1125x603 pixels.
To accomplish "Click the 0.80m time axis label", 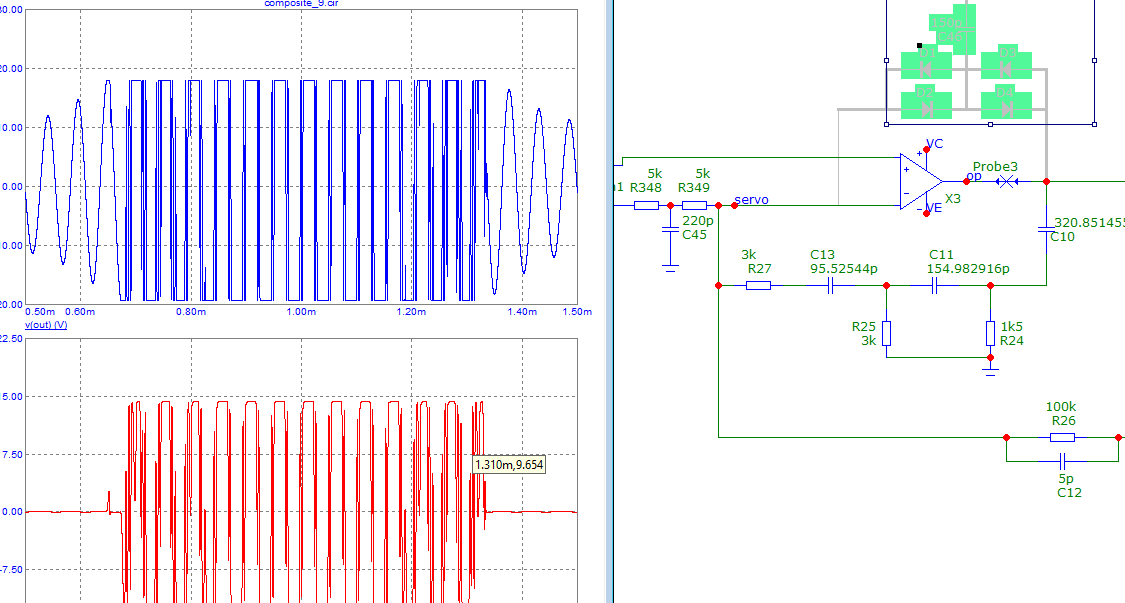I will click(191, 312).
